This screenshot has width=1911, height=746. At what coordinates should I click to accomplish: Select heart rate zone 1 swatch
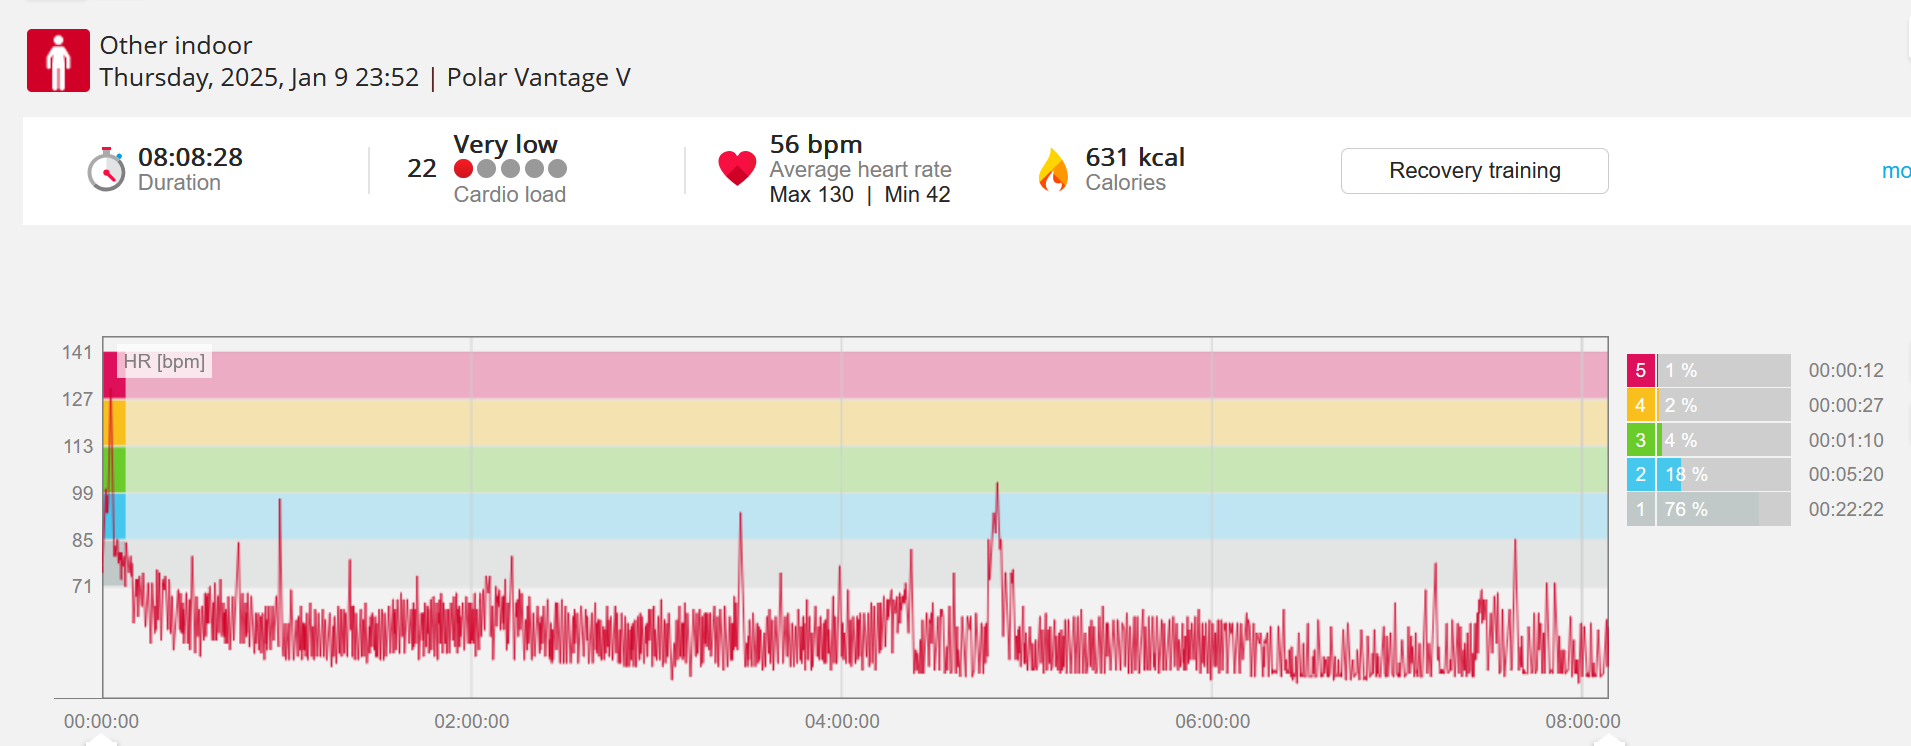pos(1640,510)
